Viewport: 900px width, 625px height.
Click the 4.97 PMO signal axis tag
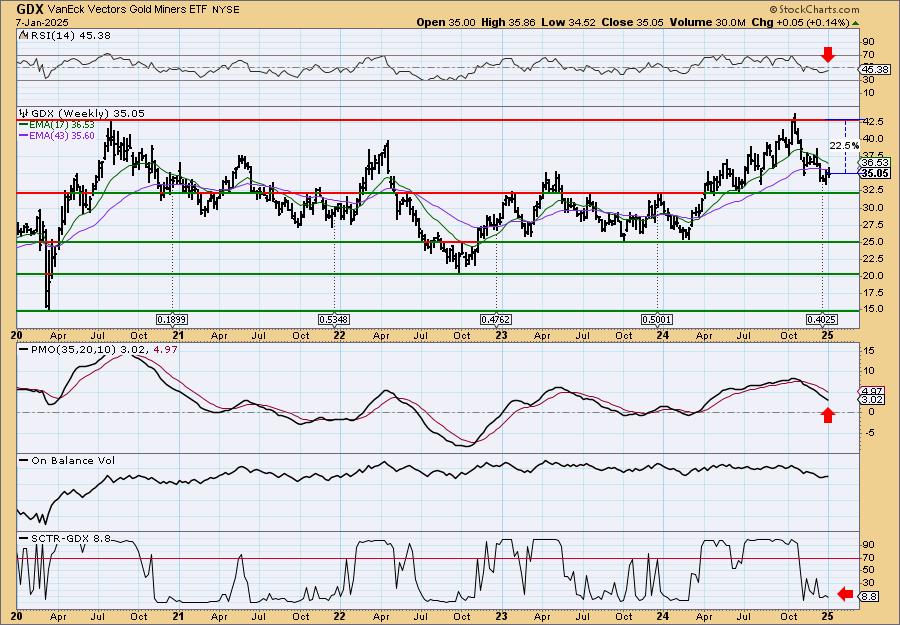click(872, 390)
